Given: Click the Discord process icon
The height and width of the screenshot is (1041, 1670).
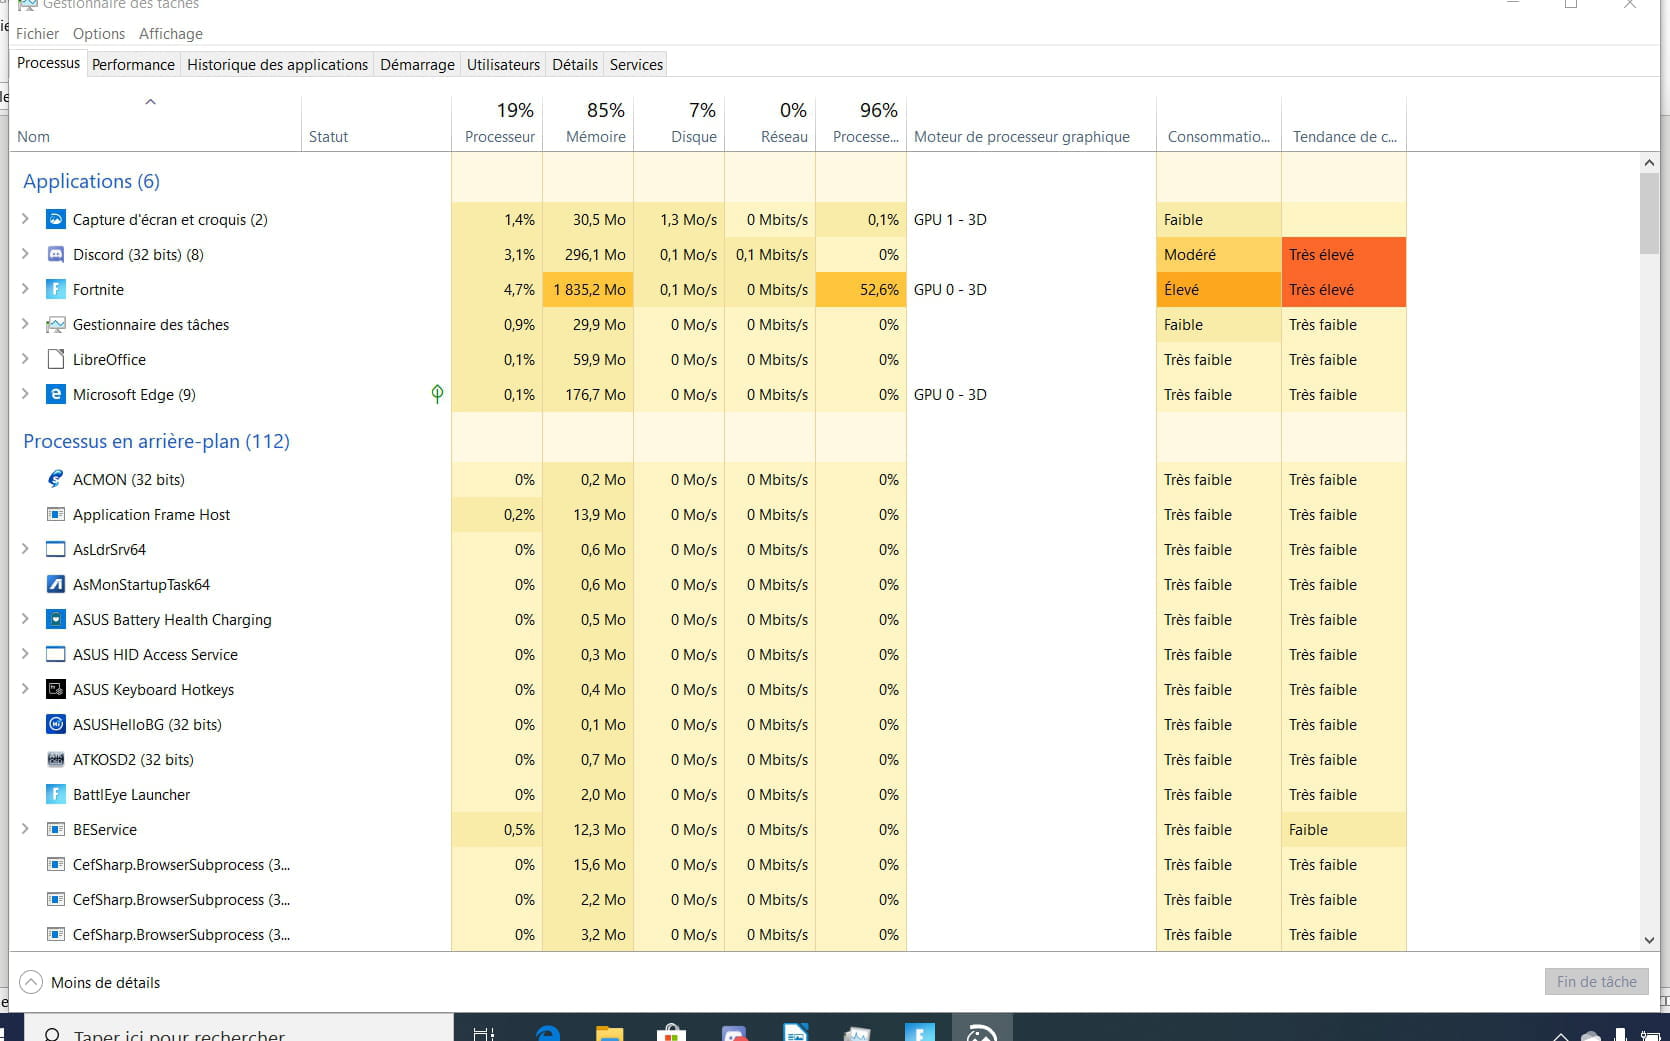Looking at the screenshot, I should coord(56,254).
